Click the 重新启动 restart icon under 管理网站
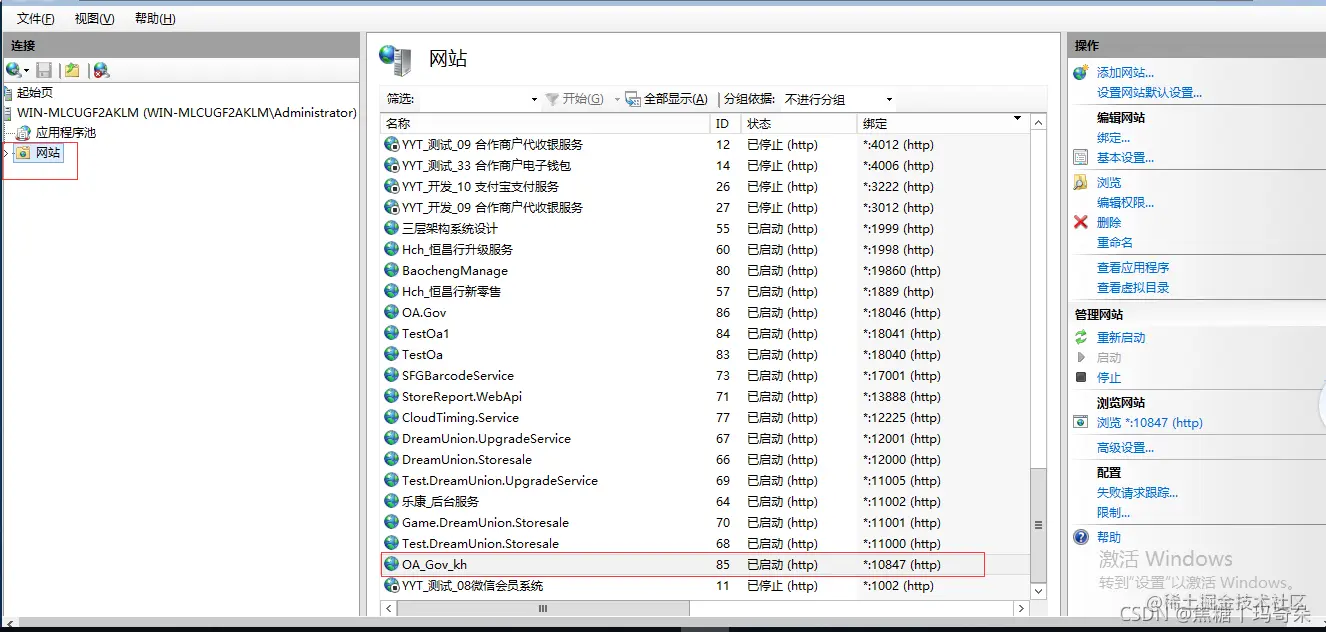The image size is (1326, 632). [x=1080, y=338]
